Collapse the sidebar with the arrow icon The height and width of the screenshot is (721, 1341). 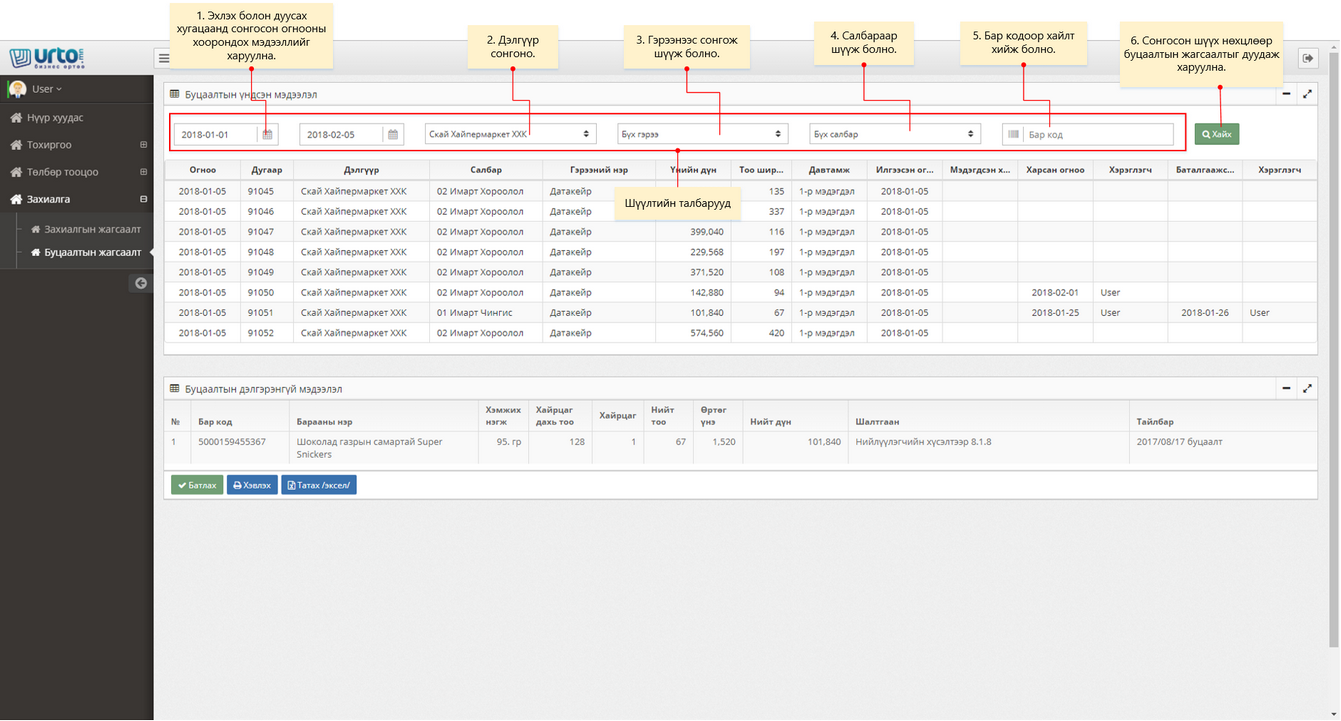tap(141, 283)
